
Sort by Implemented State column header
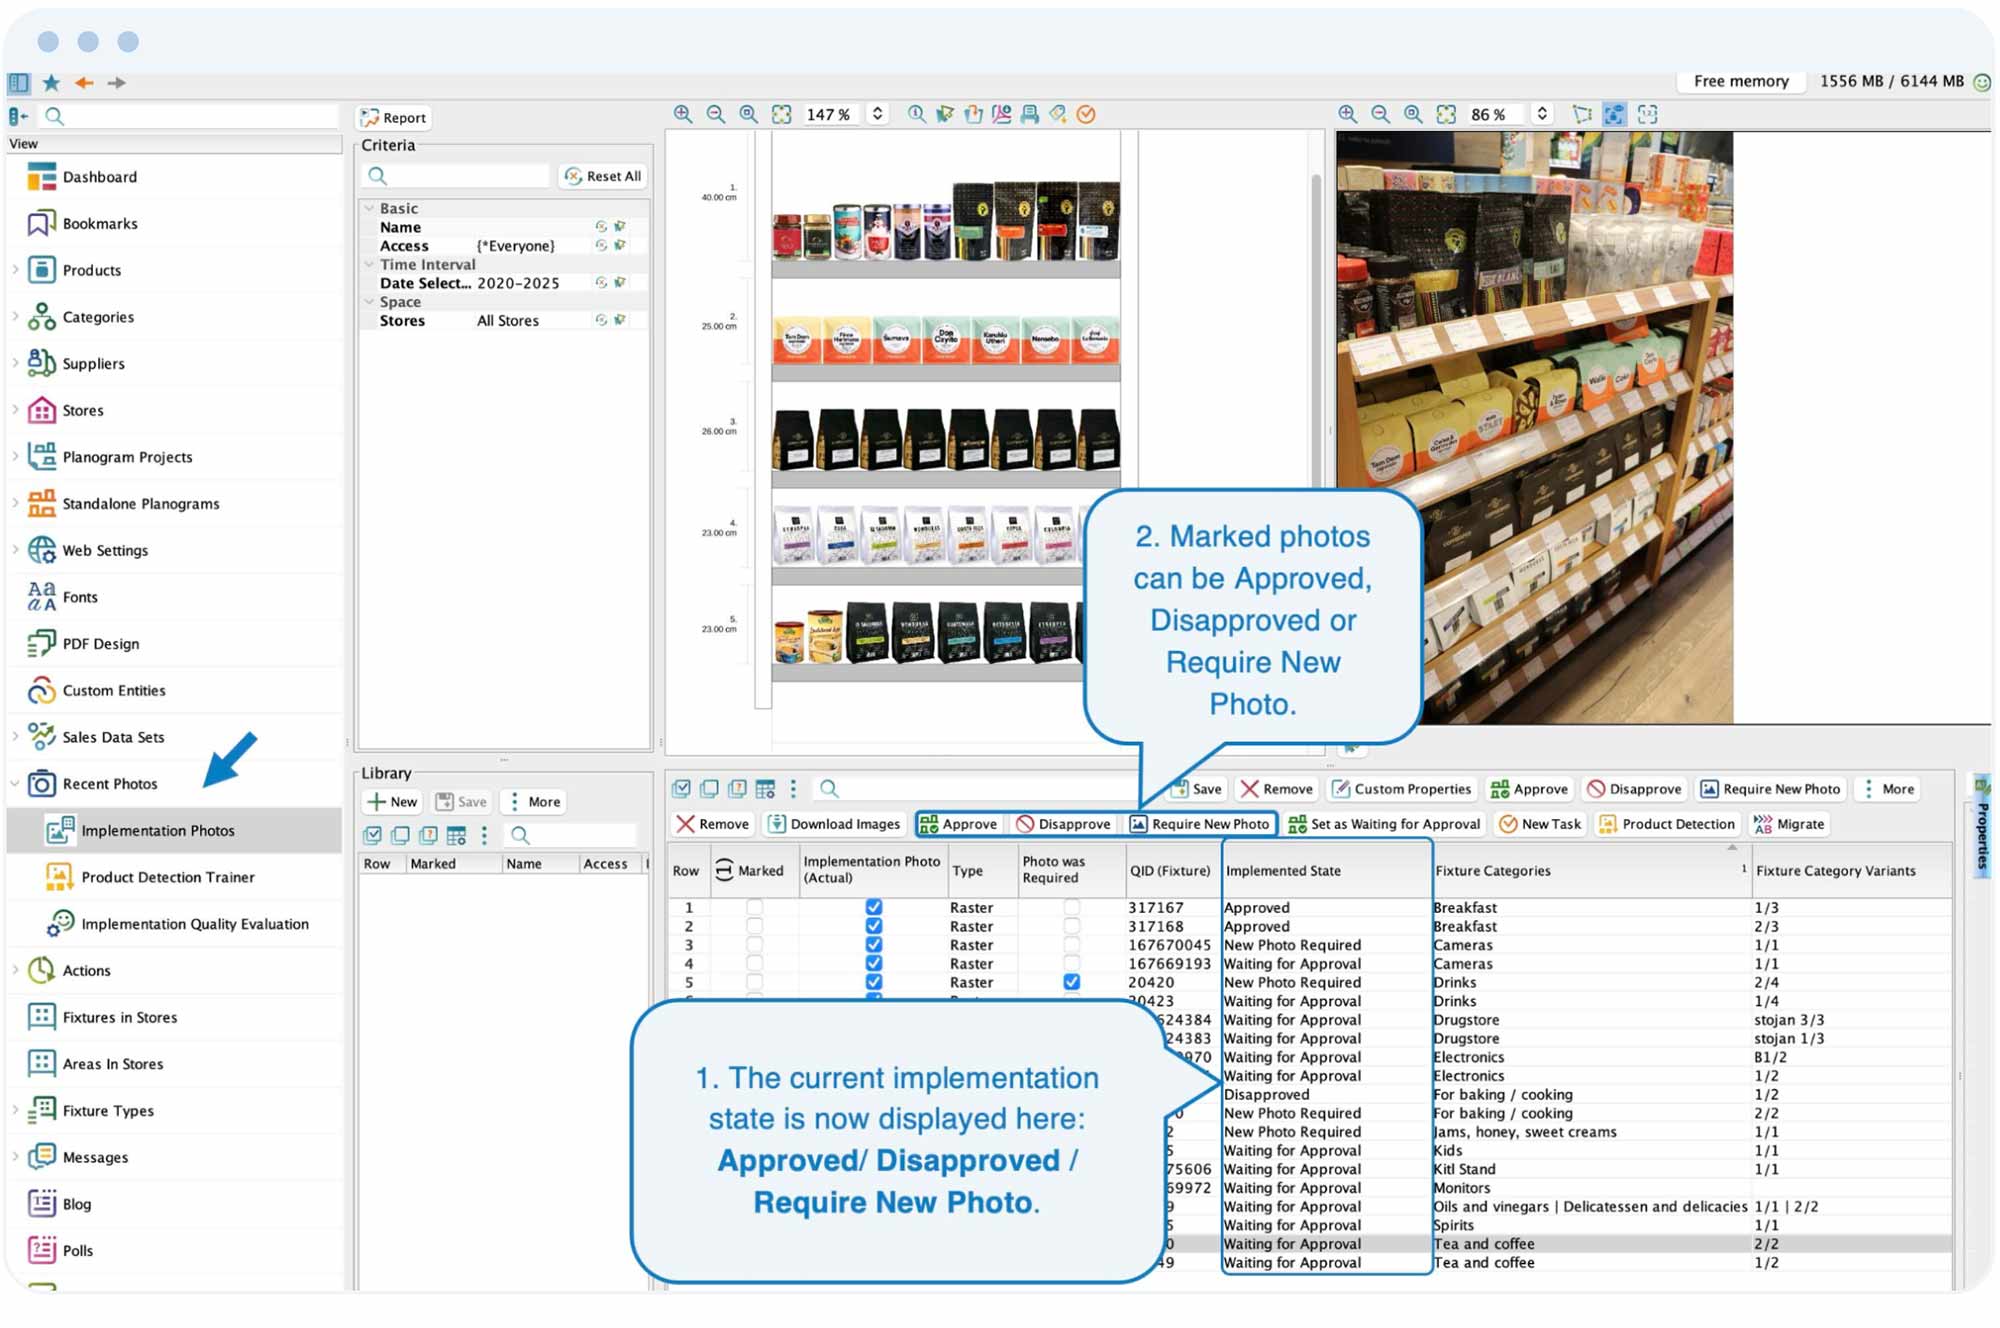coord(1326,871)
